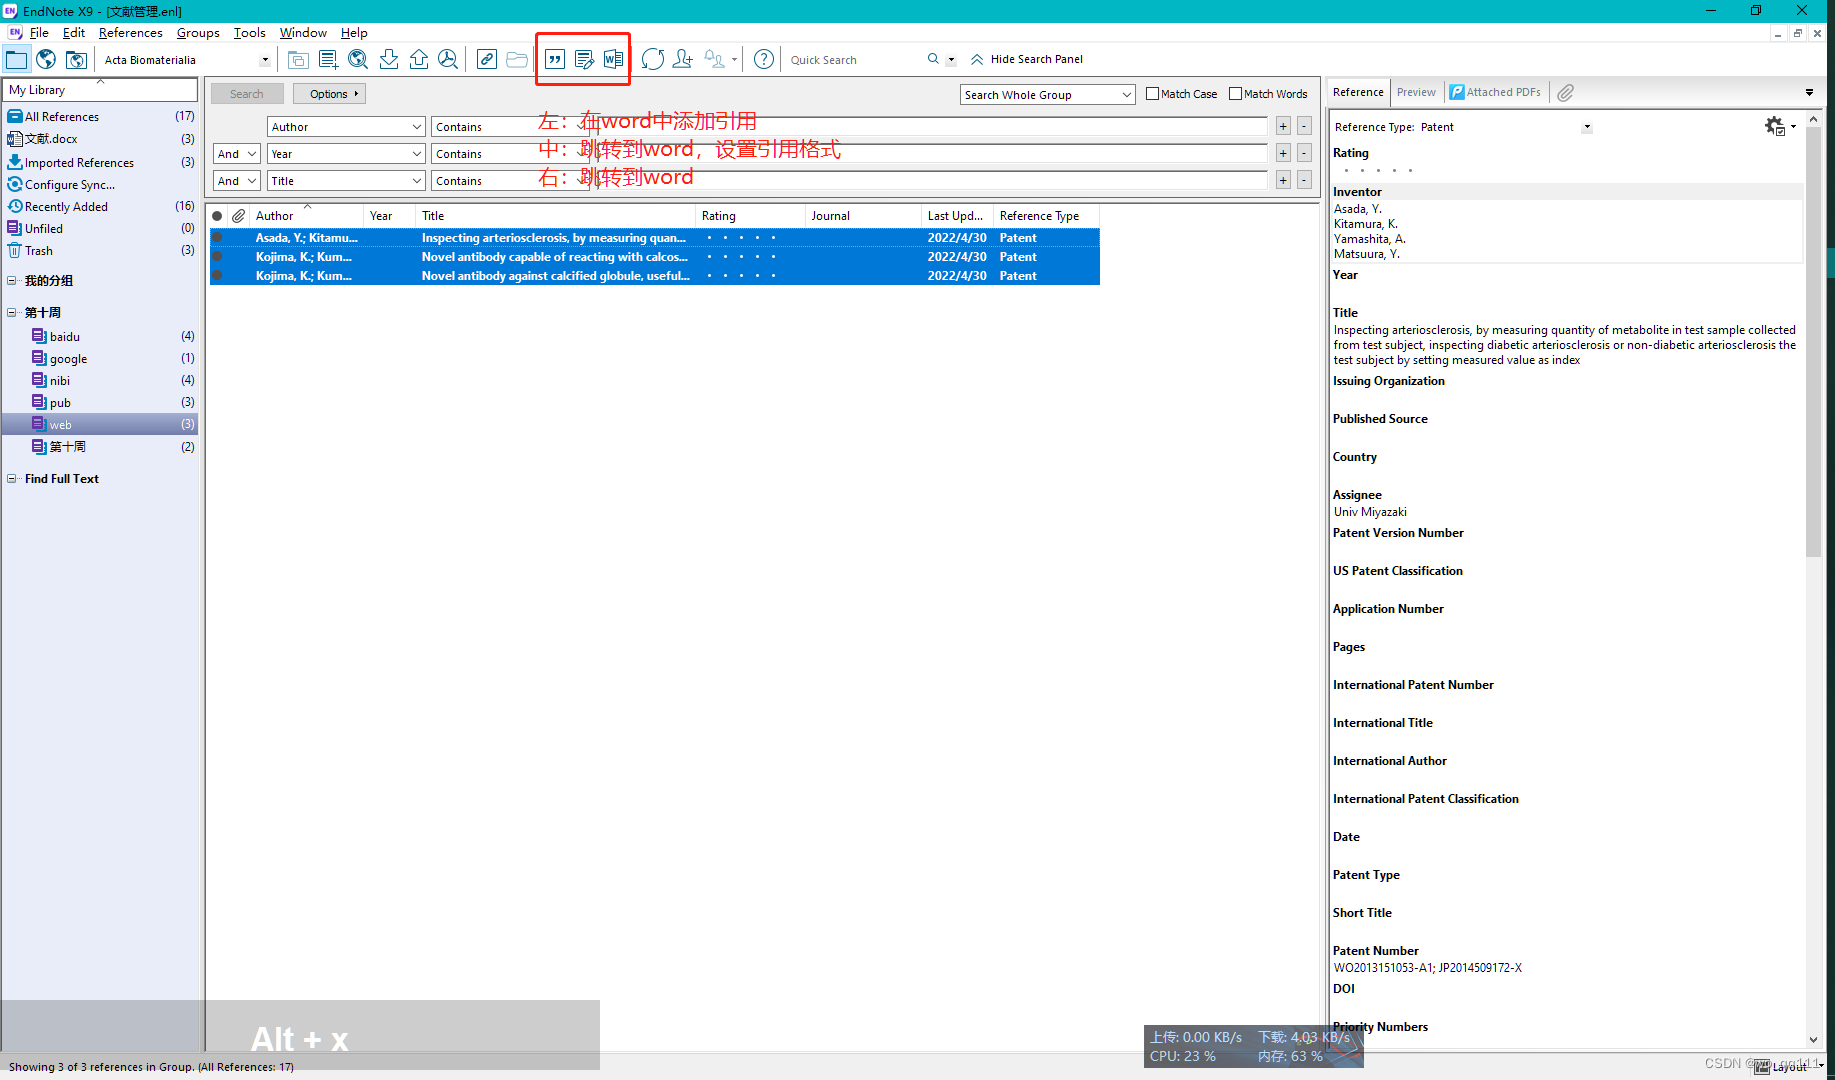Click Hide Search Panel
The width and height of the screenshot is (1835, 1080).
[x=1026, y=59]
